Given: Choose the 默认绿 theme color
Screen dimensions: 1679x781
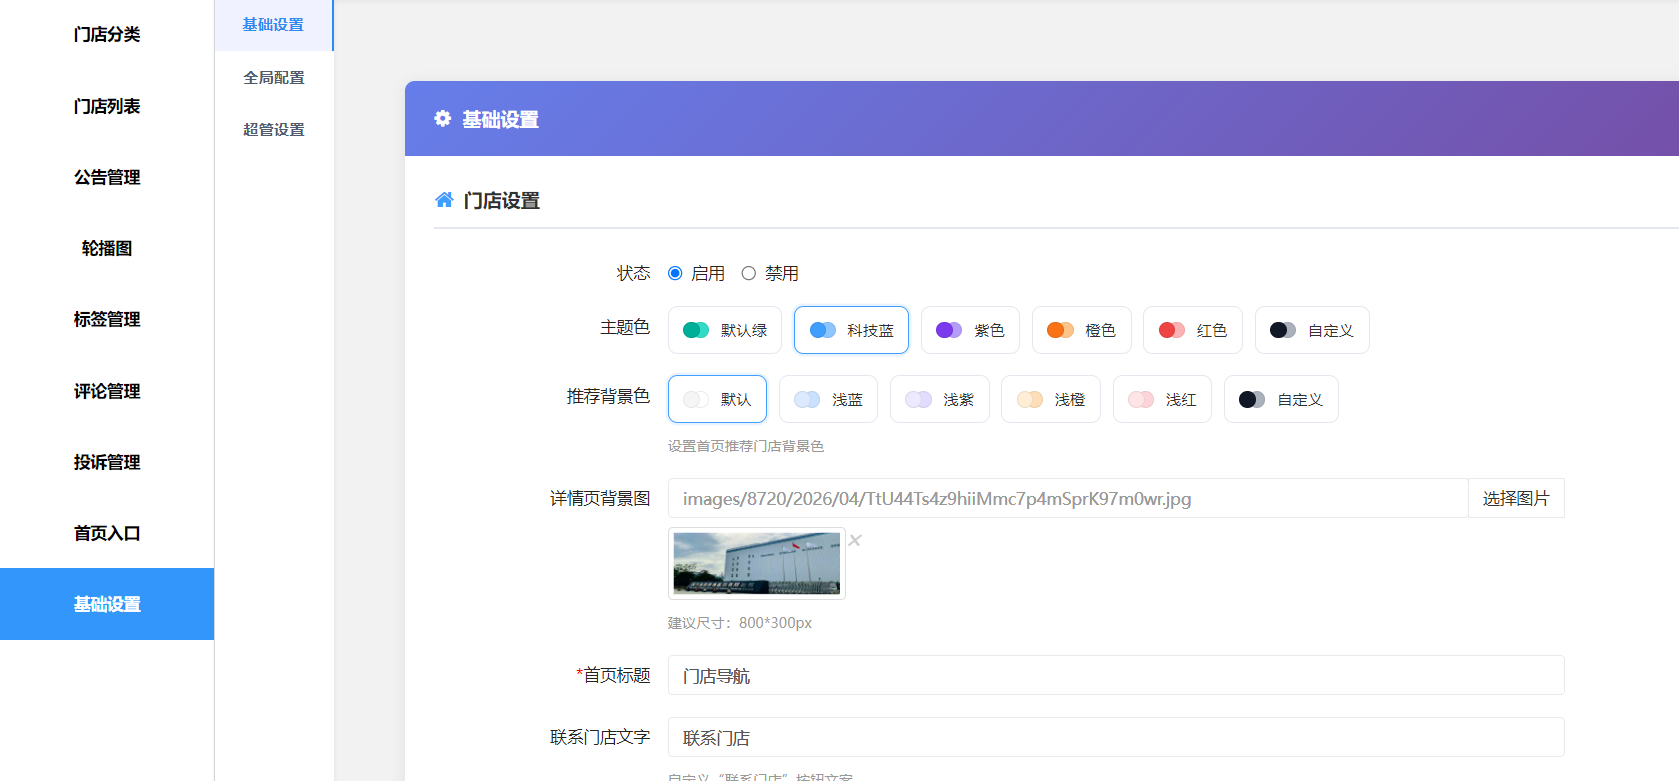Looking at the screenshot, I should click(725, 330).
